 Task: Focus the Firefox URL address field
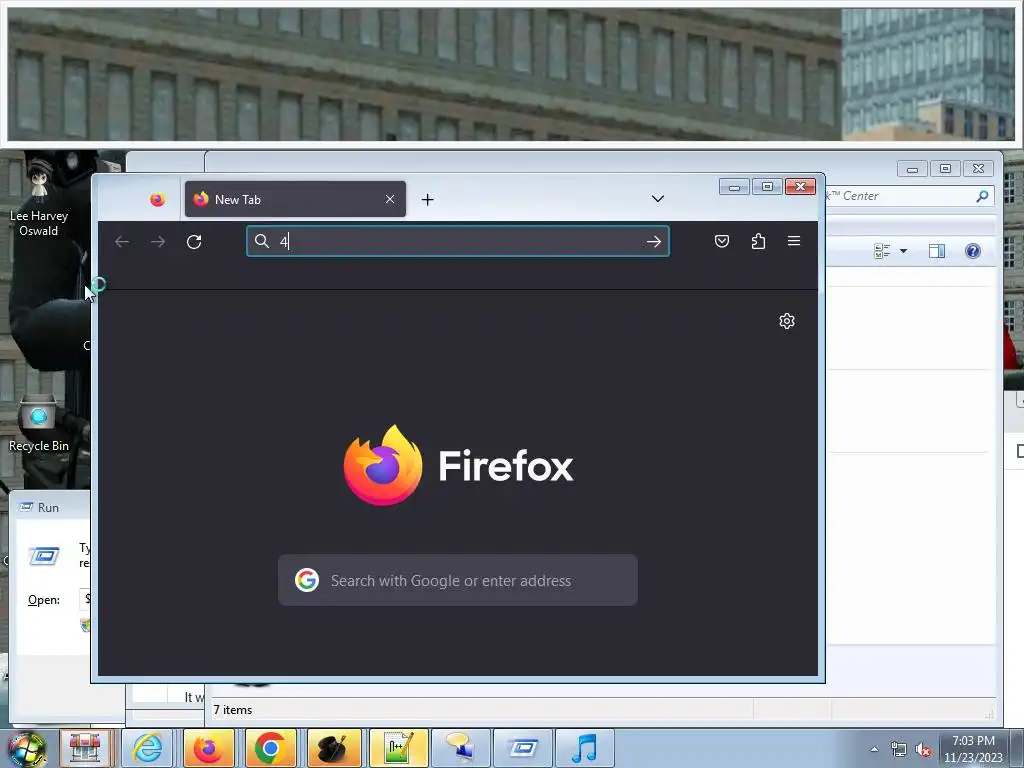coord(457,242)
